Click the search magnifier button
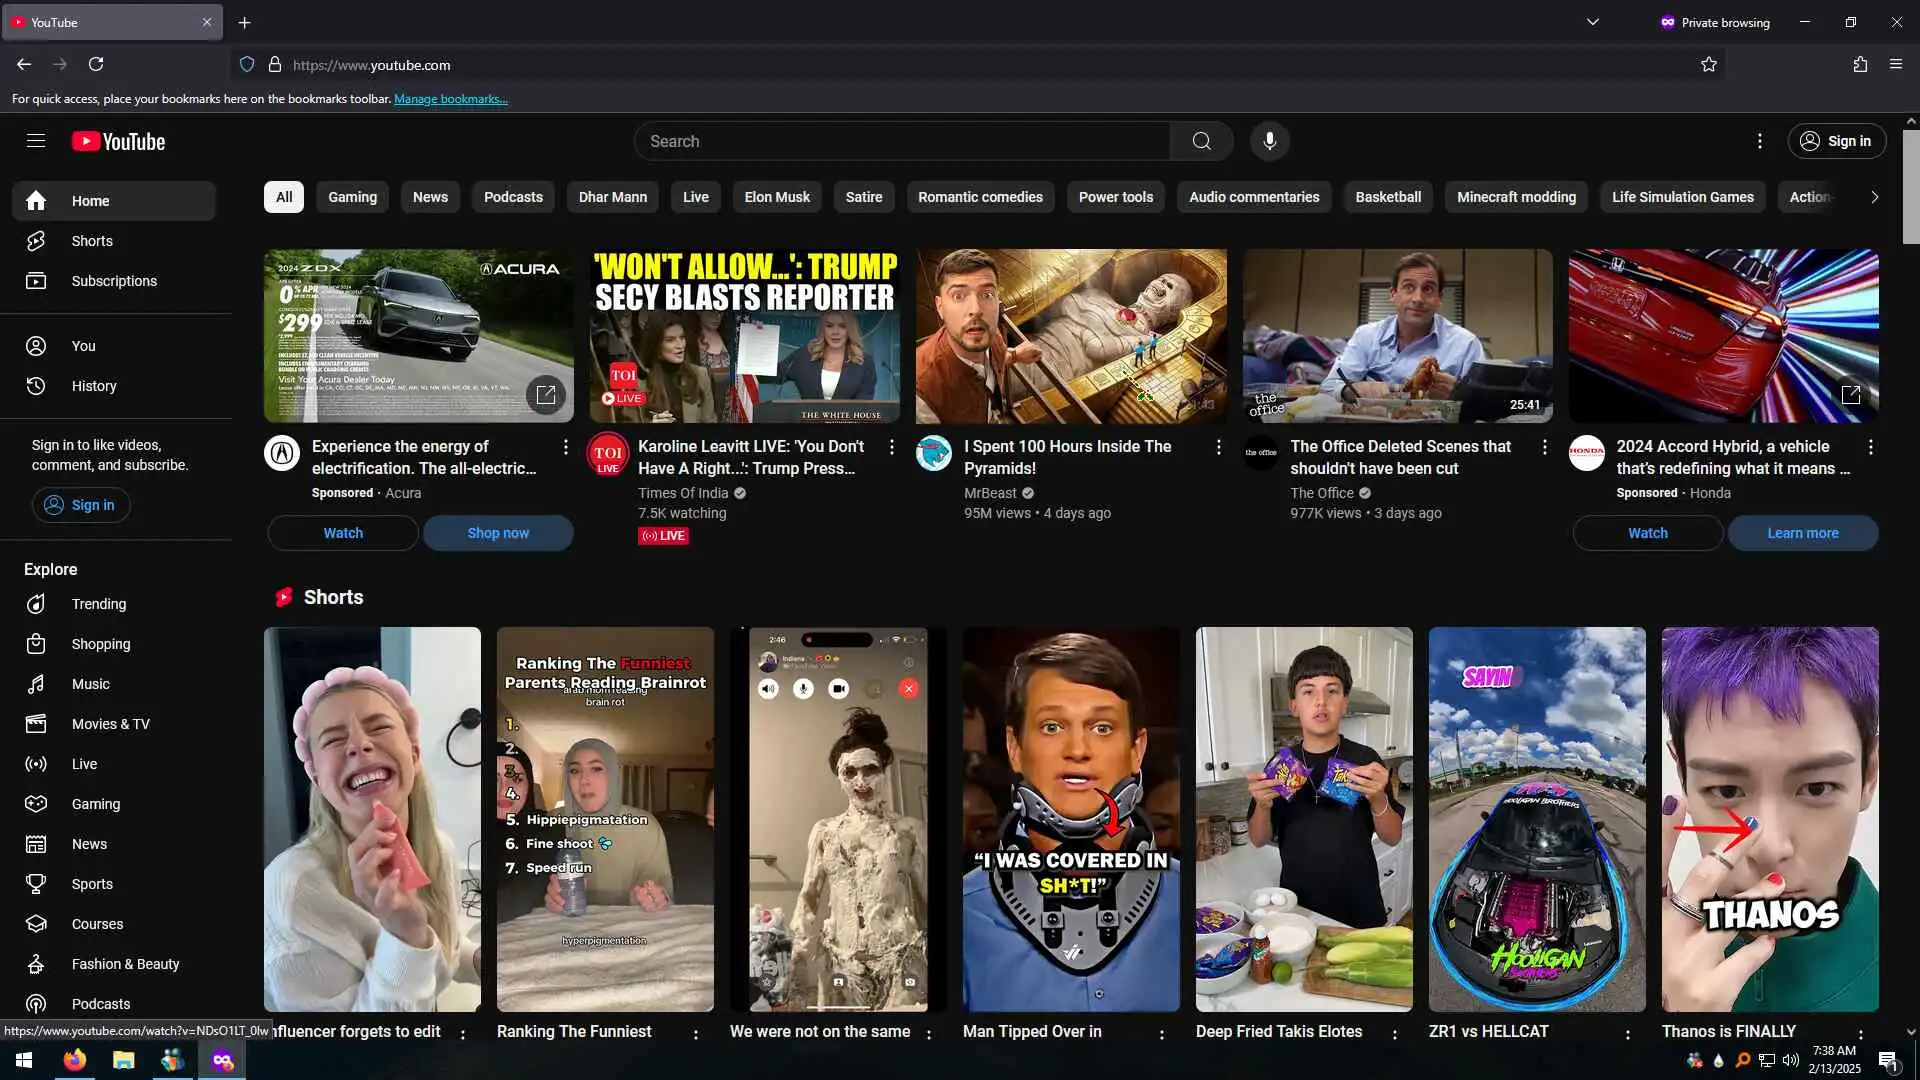This screenshot has height=1080, width=1920. click(1201, 141)
